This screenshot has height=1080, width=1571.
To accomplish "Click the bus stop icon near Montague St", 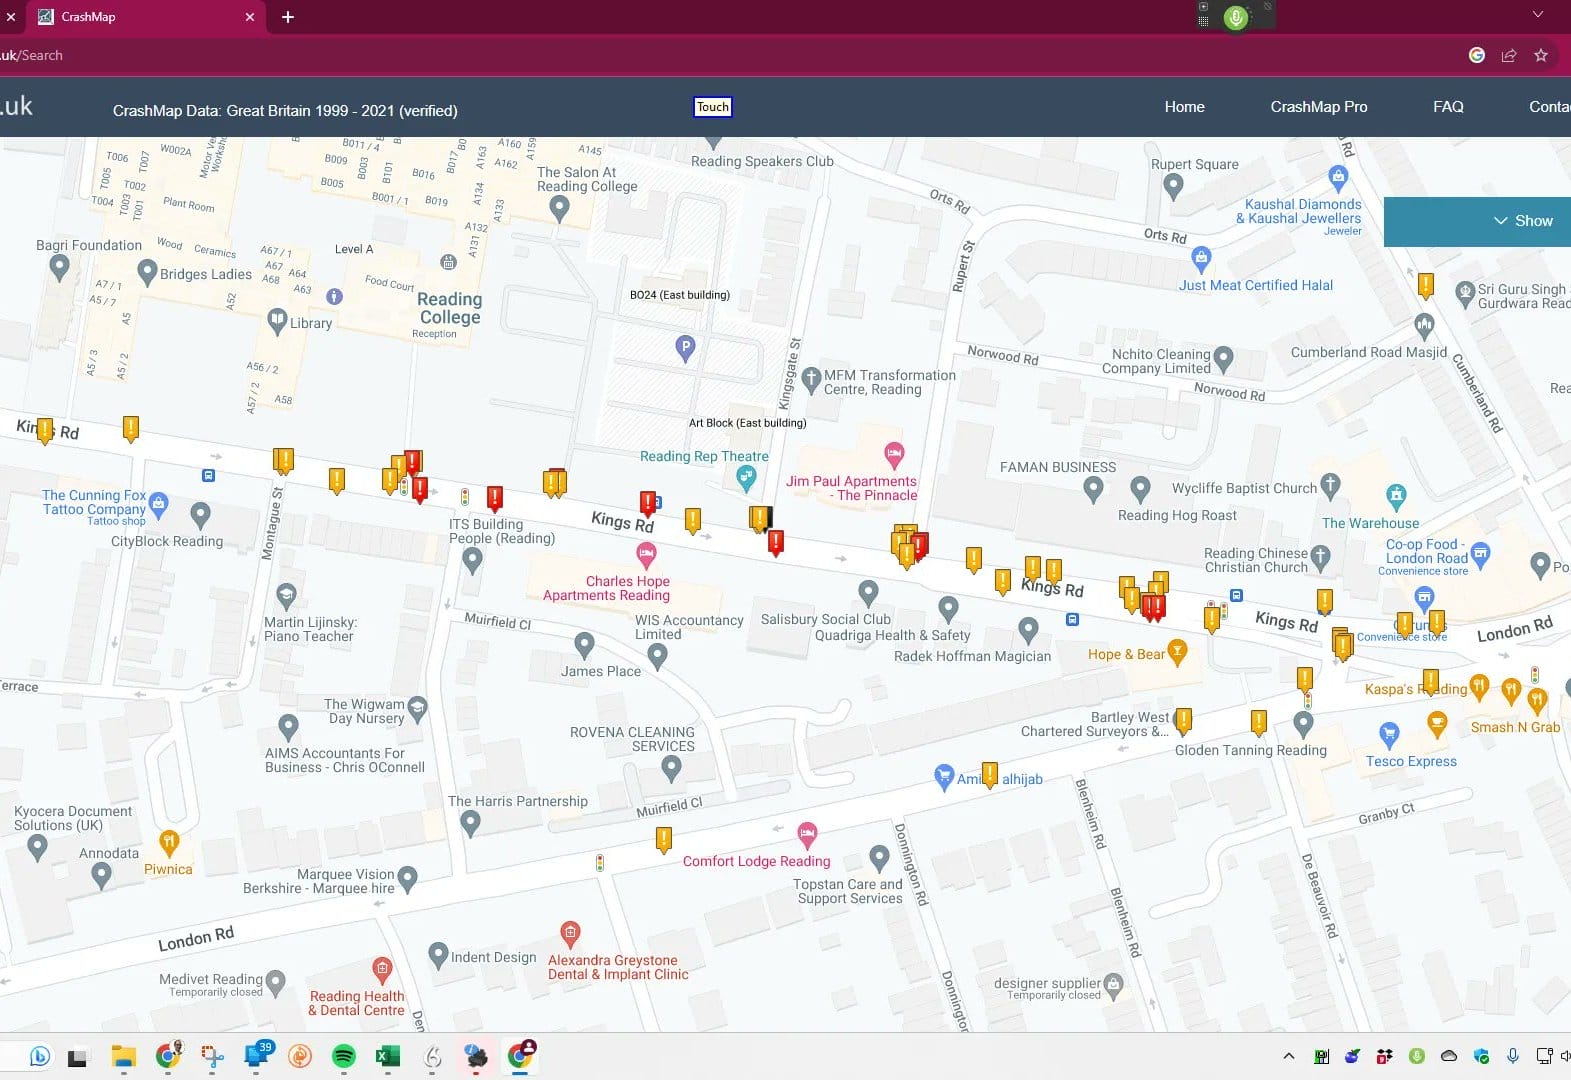I will pyautogui.click(x=208, y=476).
